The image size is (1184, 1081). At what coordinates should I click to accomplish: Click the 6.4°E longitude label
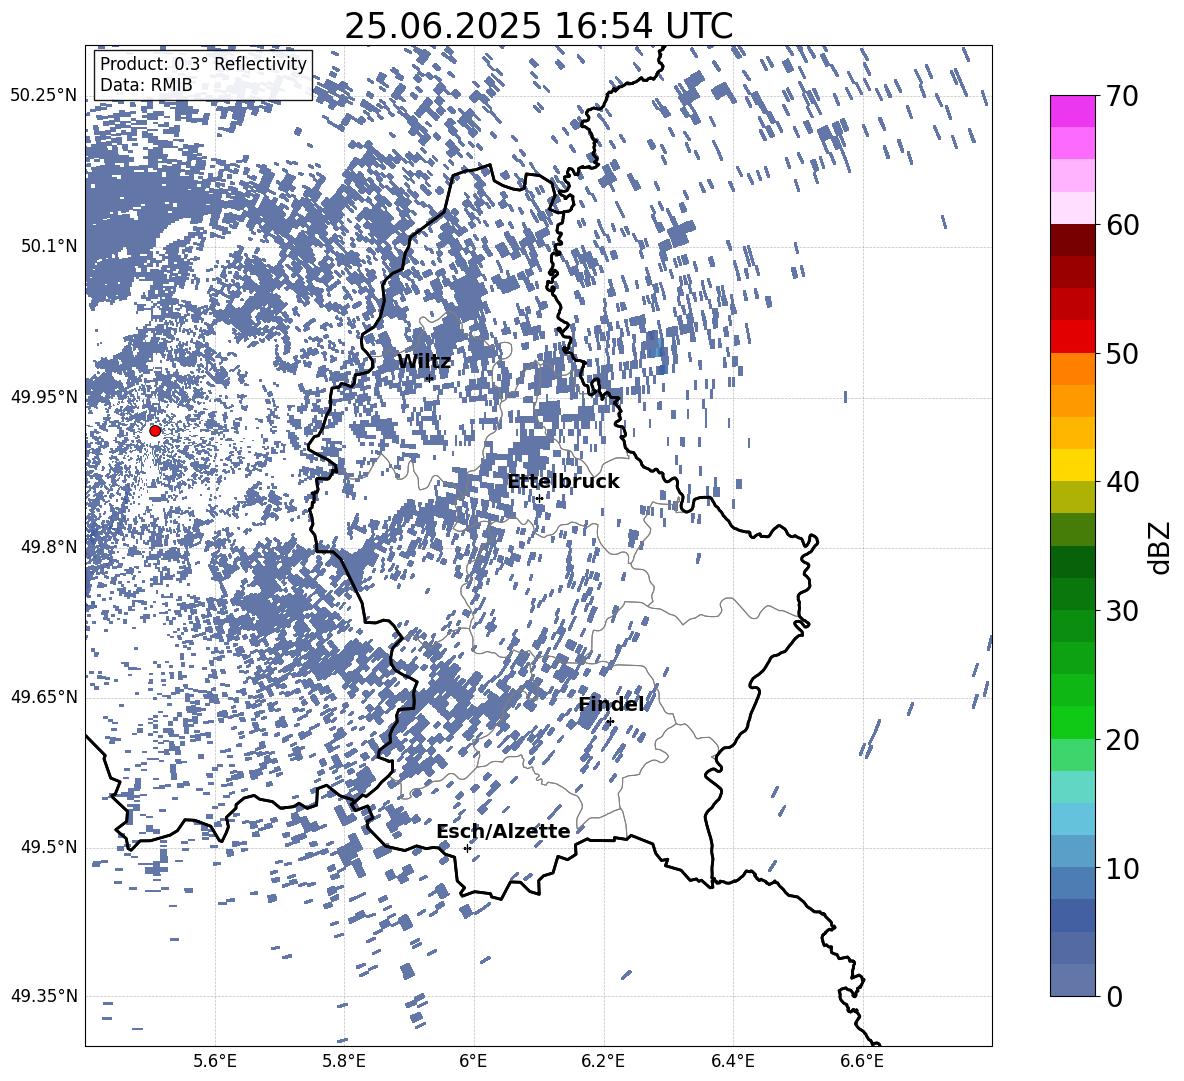click(x=732, y=1061)
